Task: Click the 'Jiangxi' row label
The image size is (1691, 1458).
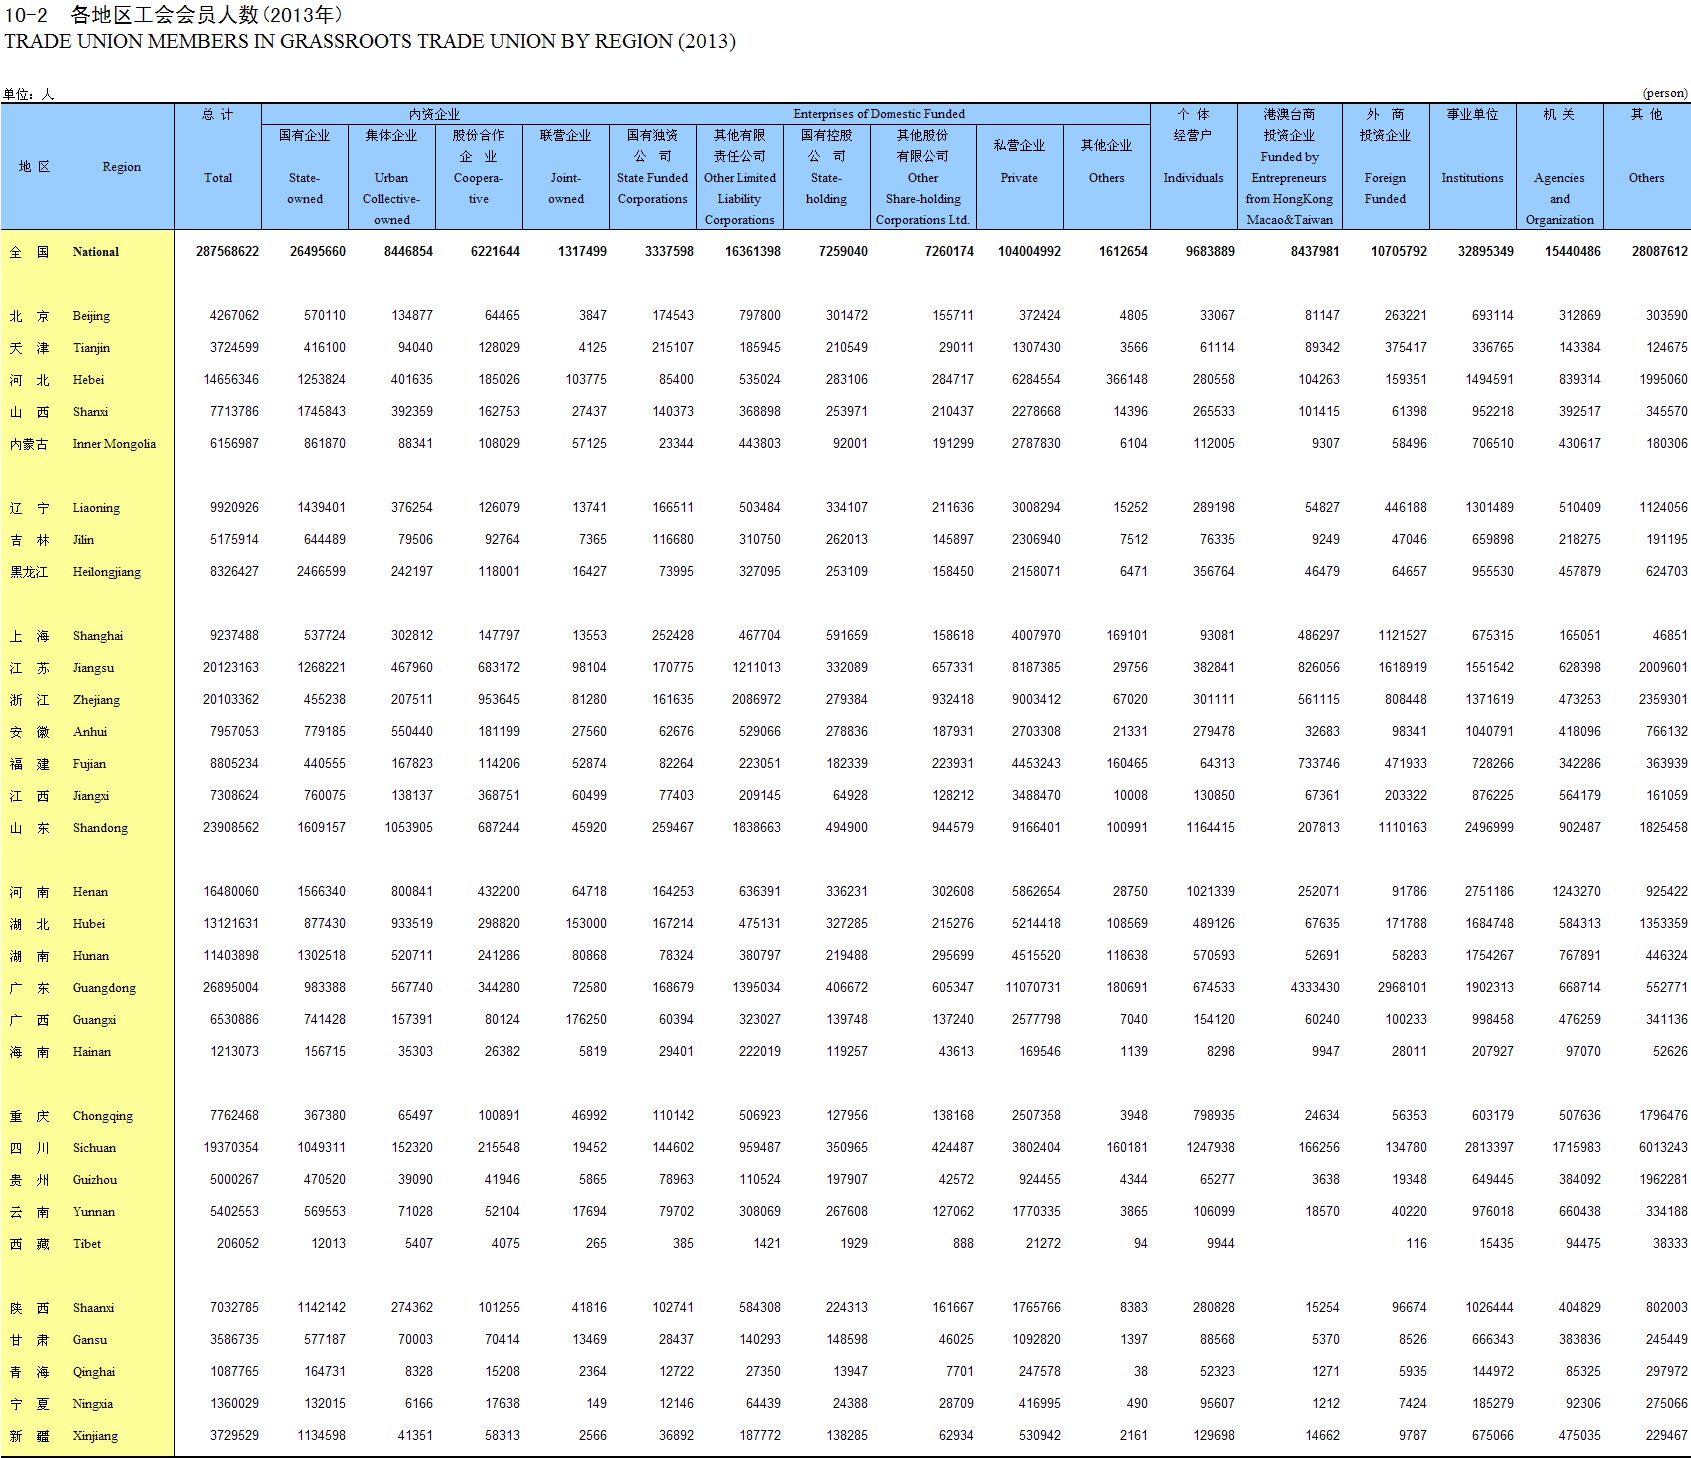Action: click(91, 796)
